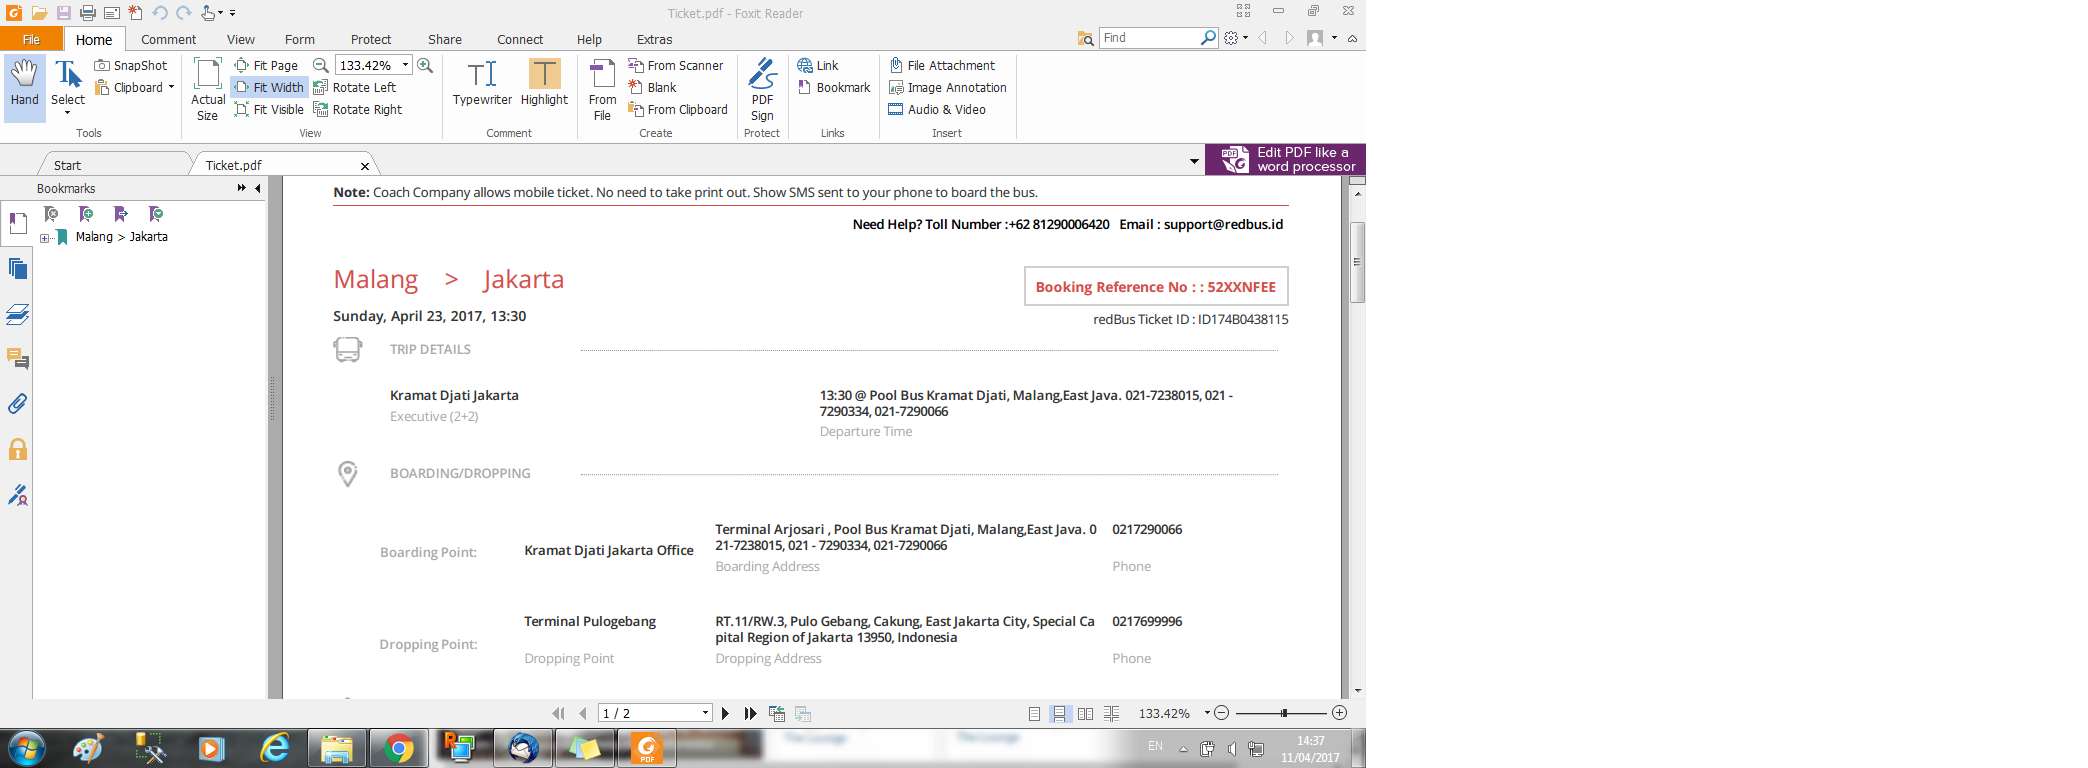2088x768 pixels.
Task: Open the Layers panel in sidebar
Action: point(17,314)
